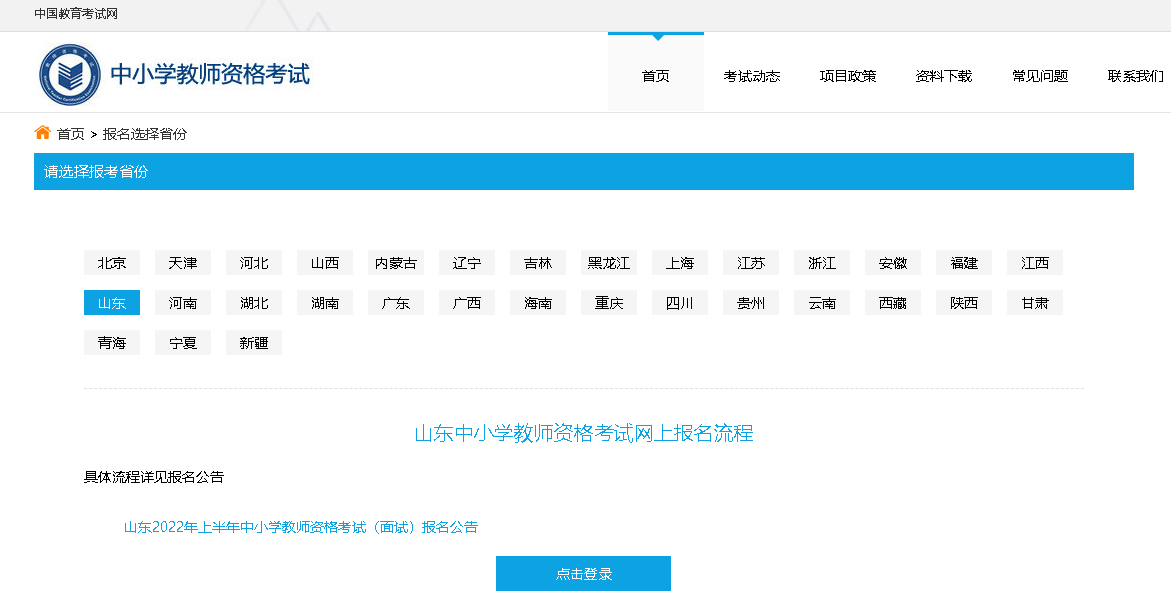Open 资料下载 navigation item

943,76
